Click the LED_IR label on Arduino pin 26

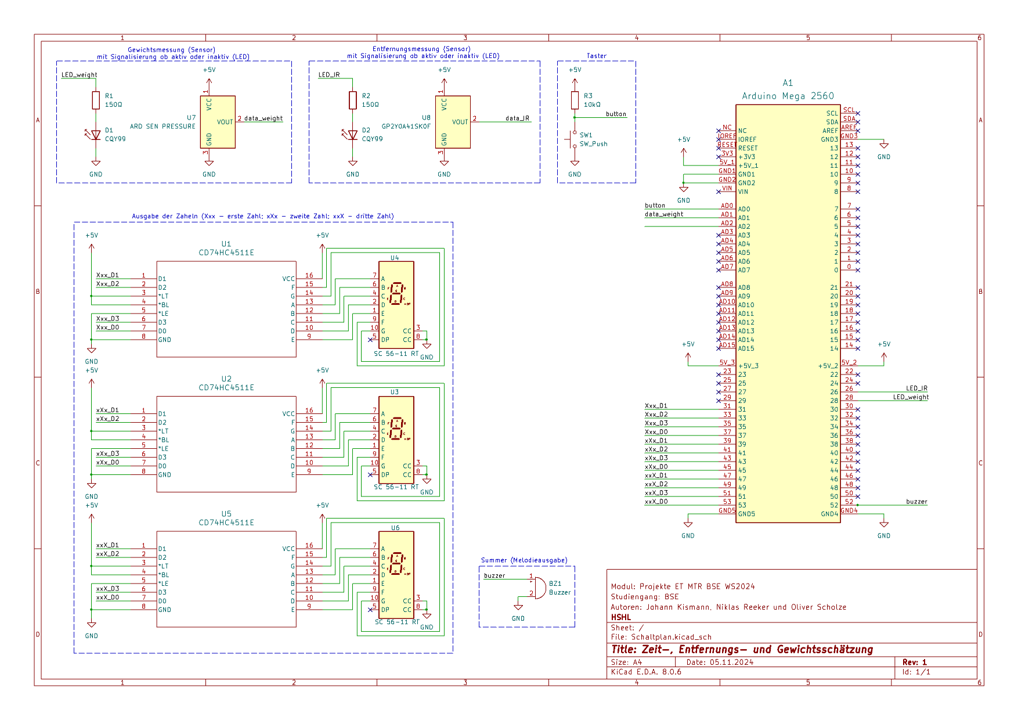point(916,387)
